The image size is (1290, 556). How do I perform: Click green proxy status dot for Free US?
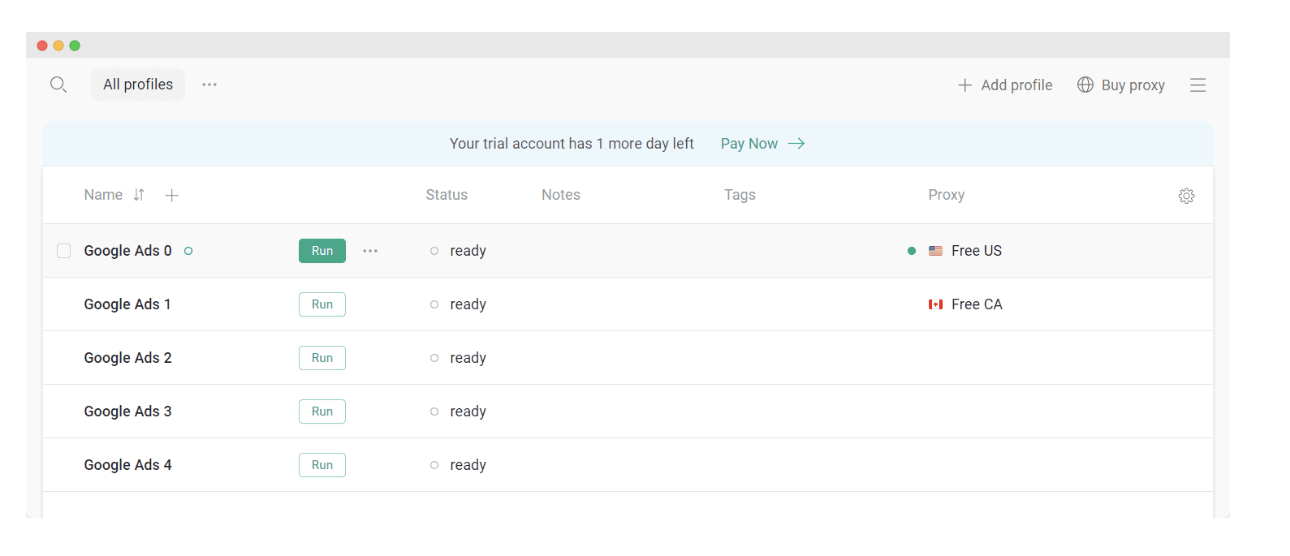[911, 251]
